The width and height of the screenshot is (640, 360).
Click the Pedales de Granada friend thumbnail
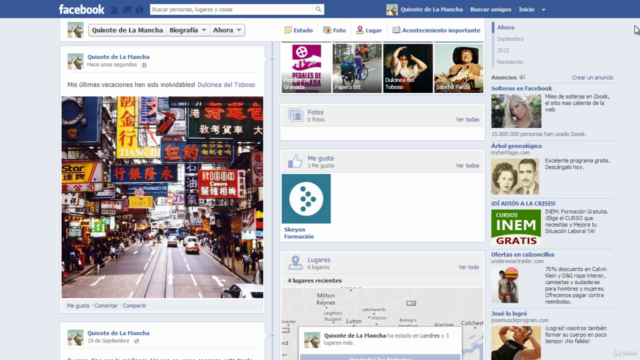click(x=306, y=68)
